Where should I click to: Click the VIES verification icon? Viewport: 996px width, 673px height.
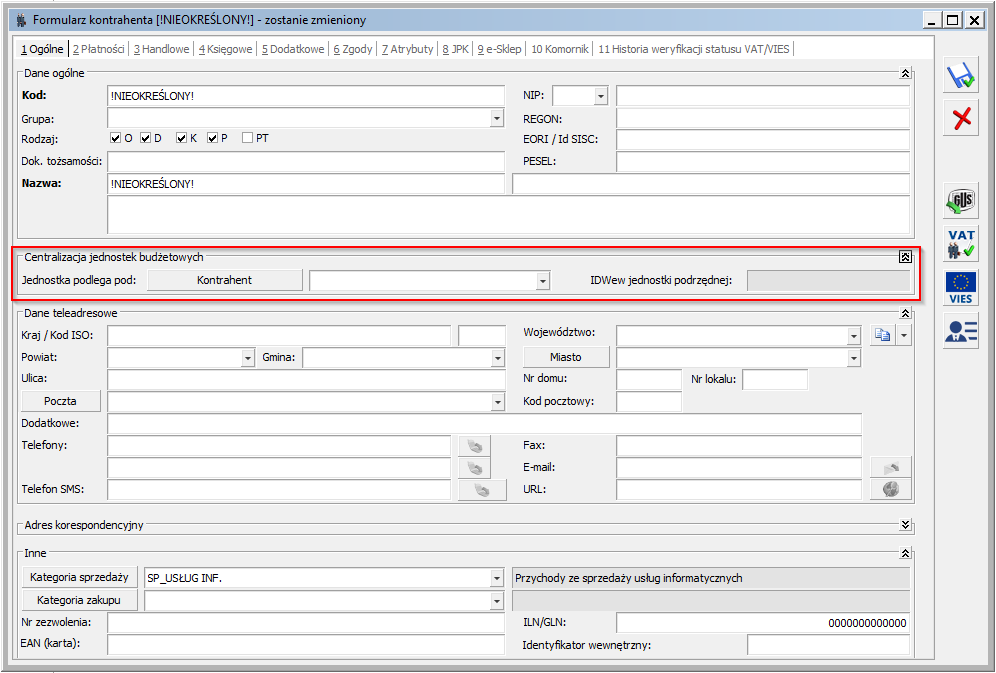point(961,287)
